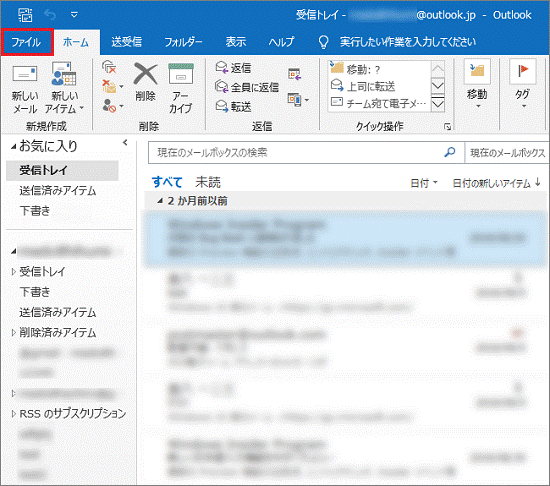Open the ファイル tab
This screenshot has height=486, width=550.
click(x=27, y=42)
